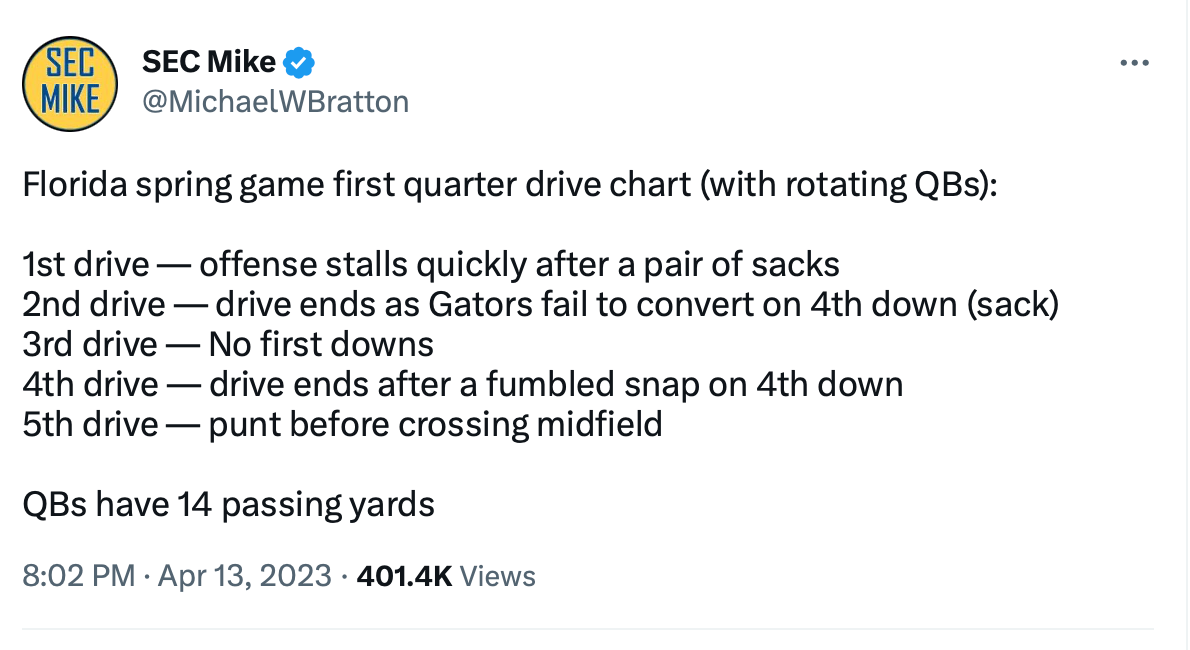Select the "2nd drive" text line

[540, 305]
